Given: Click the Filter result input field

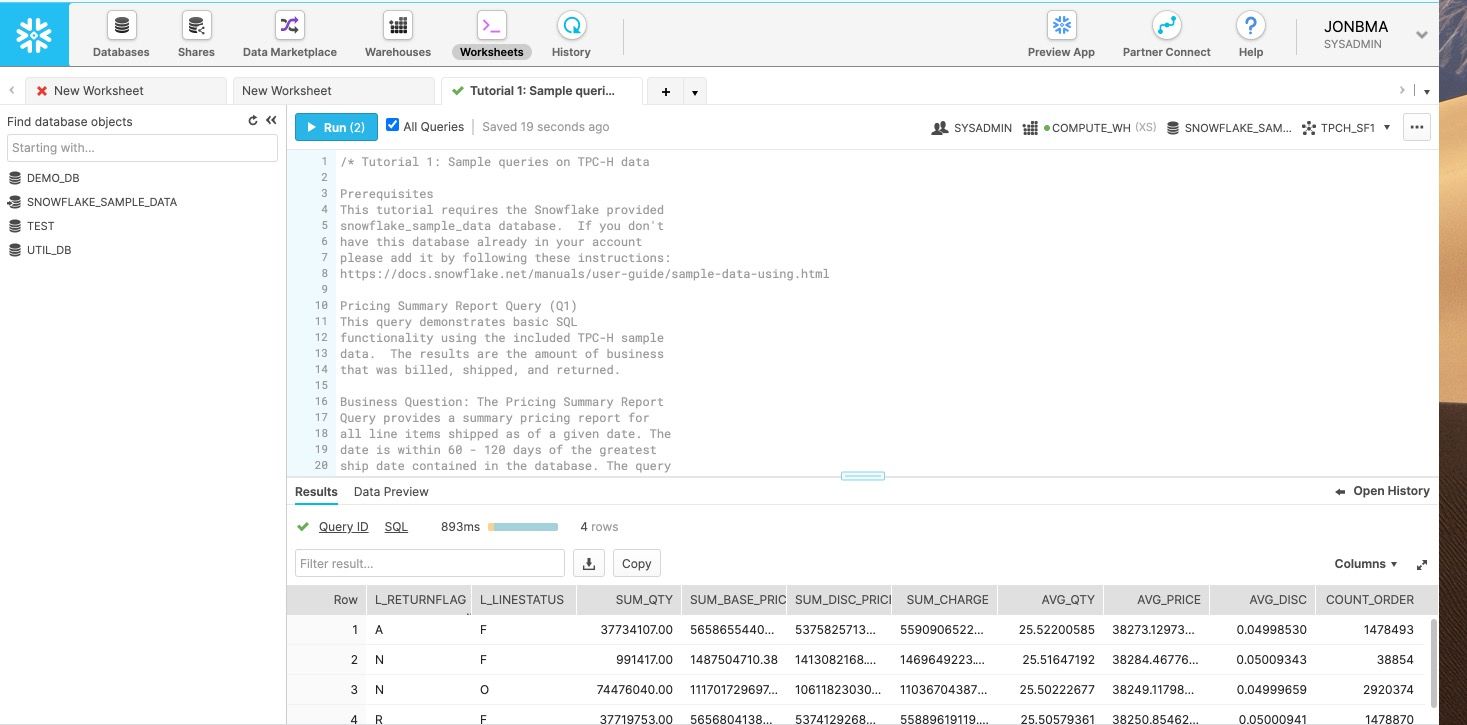Looking at the screenshot, I should click(x=430, y=563).
